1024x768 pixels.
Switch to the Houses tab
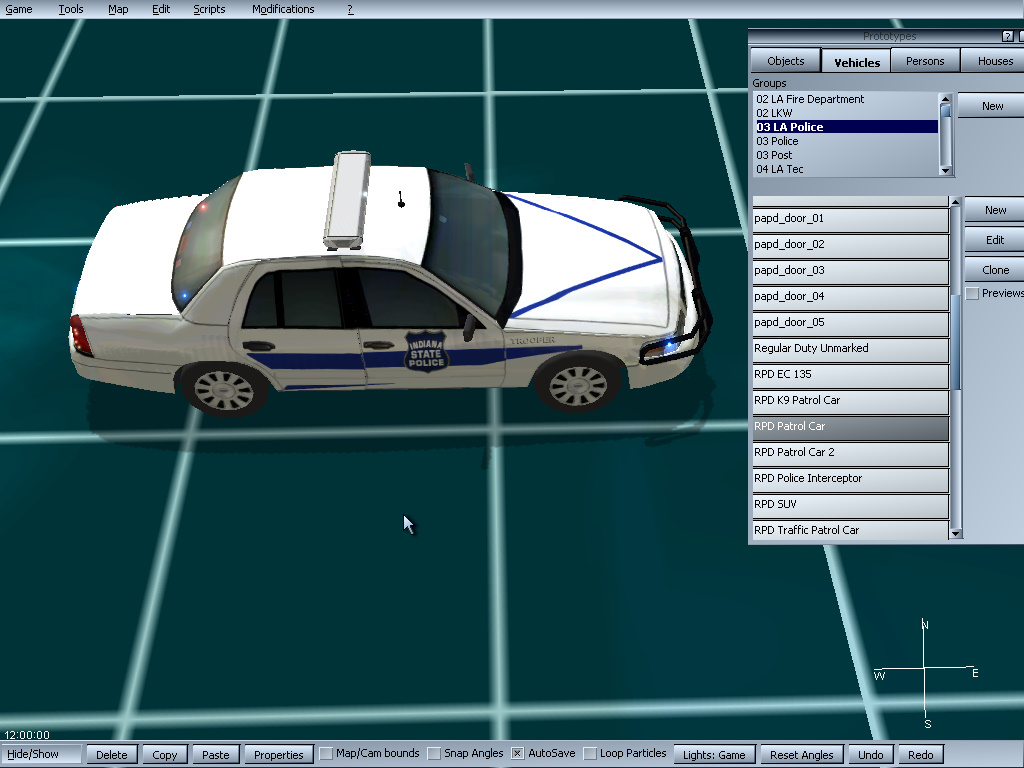click(x=993, y=61)
